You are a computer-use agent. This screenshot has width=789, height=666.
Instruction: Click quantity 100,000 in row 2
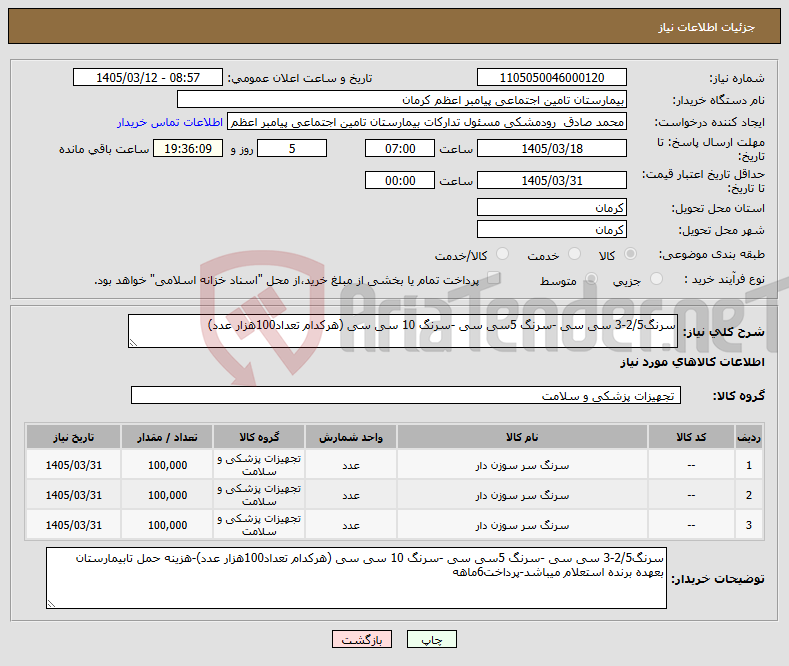point(167,495)
